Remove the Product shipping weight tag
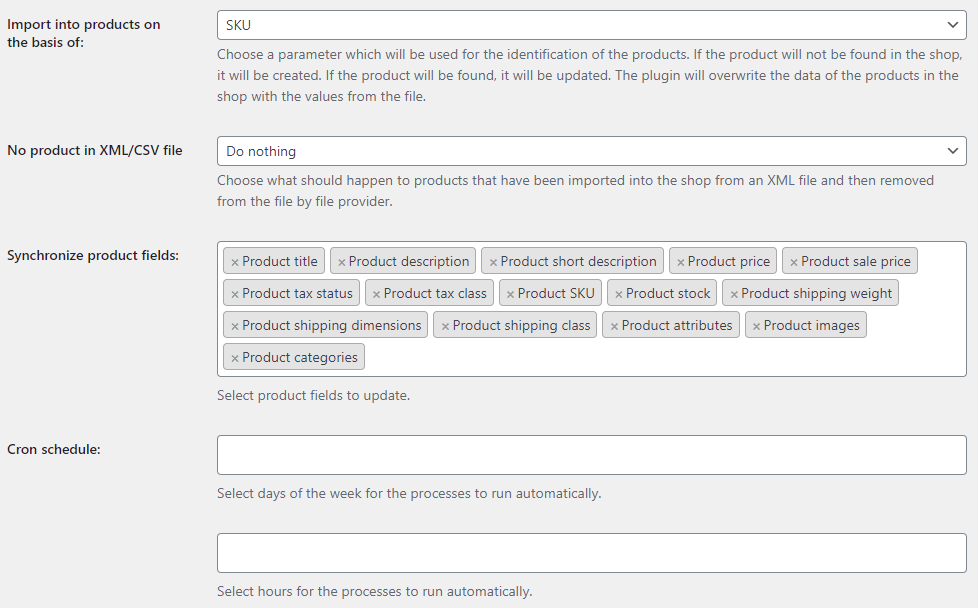978x608 pixels. (x=734, y=294)
